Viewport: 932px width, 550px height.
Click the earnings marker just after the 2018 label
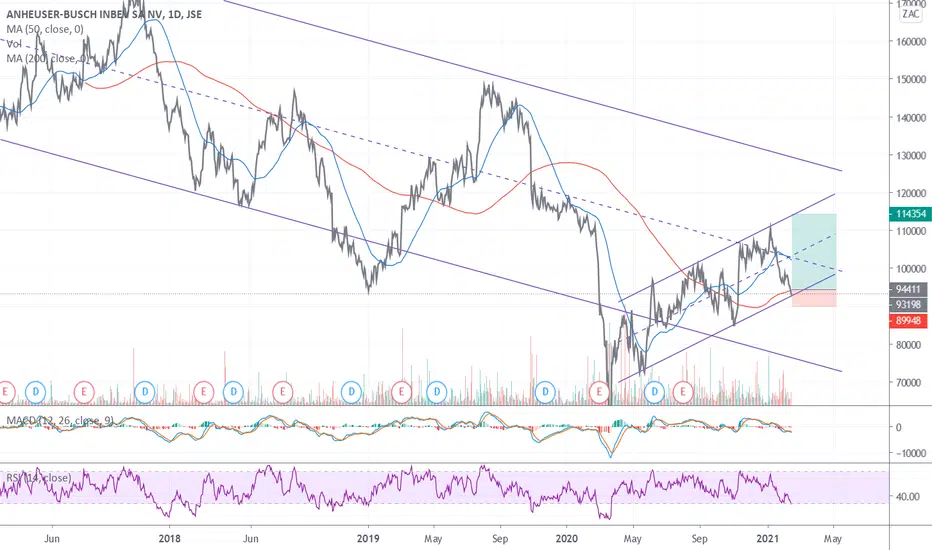point(203,392)
